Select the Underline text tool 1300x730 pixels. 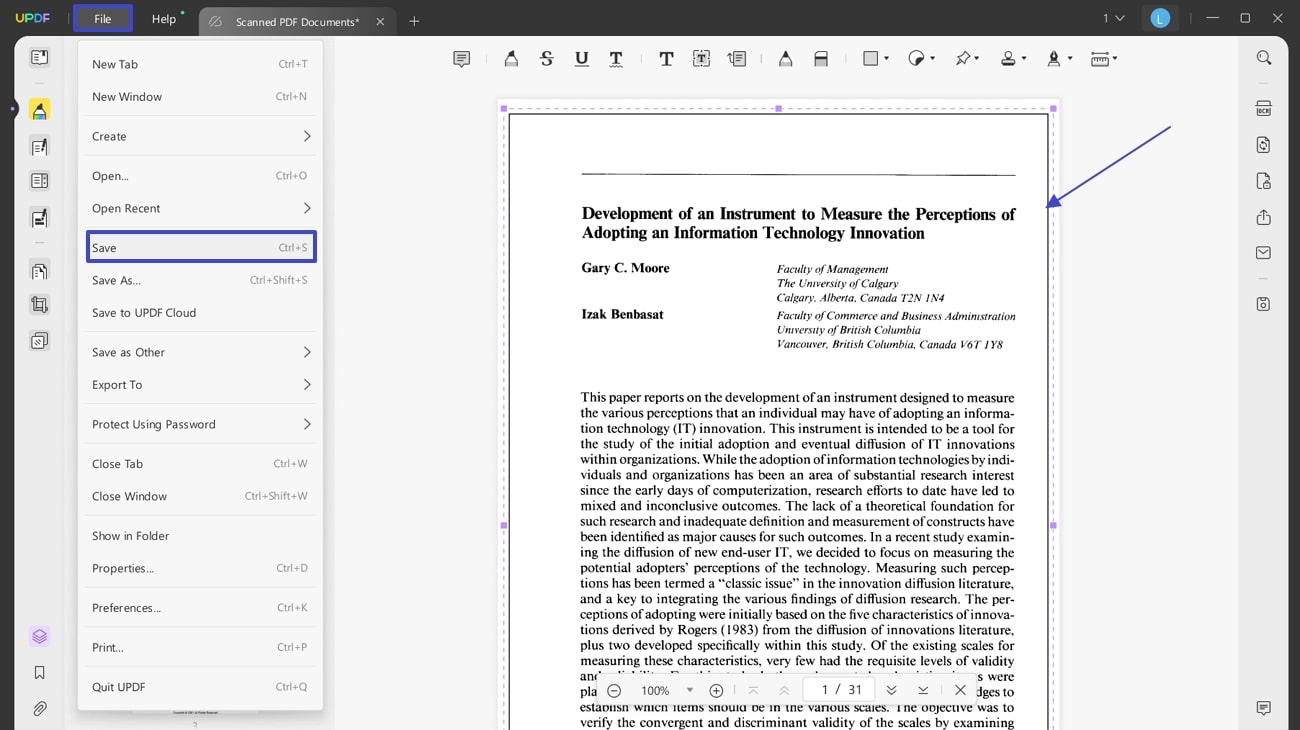point(581,58)
